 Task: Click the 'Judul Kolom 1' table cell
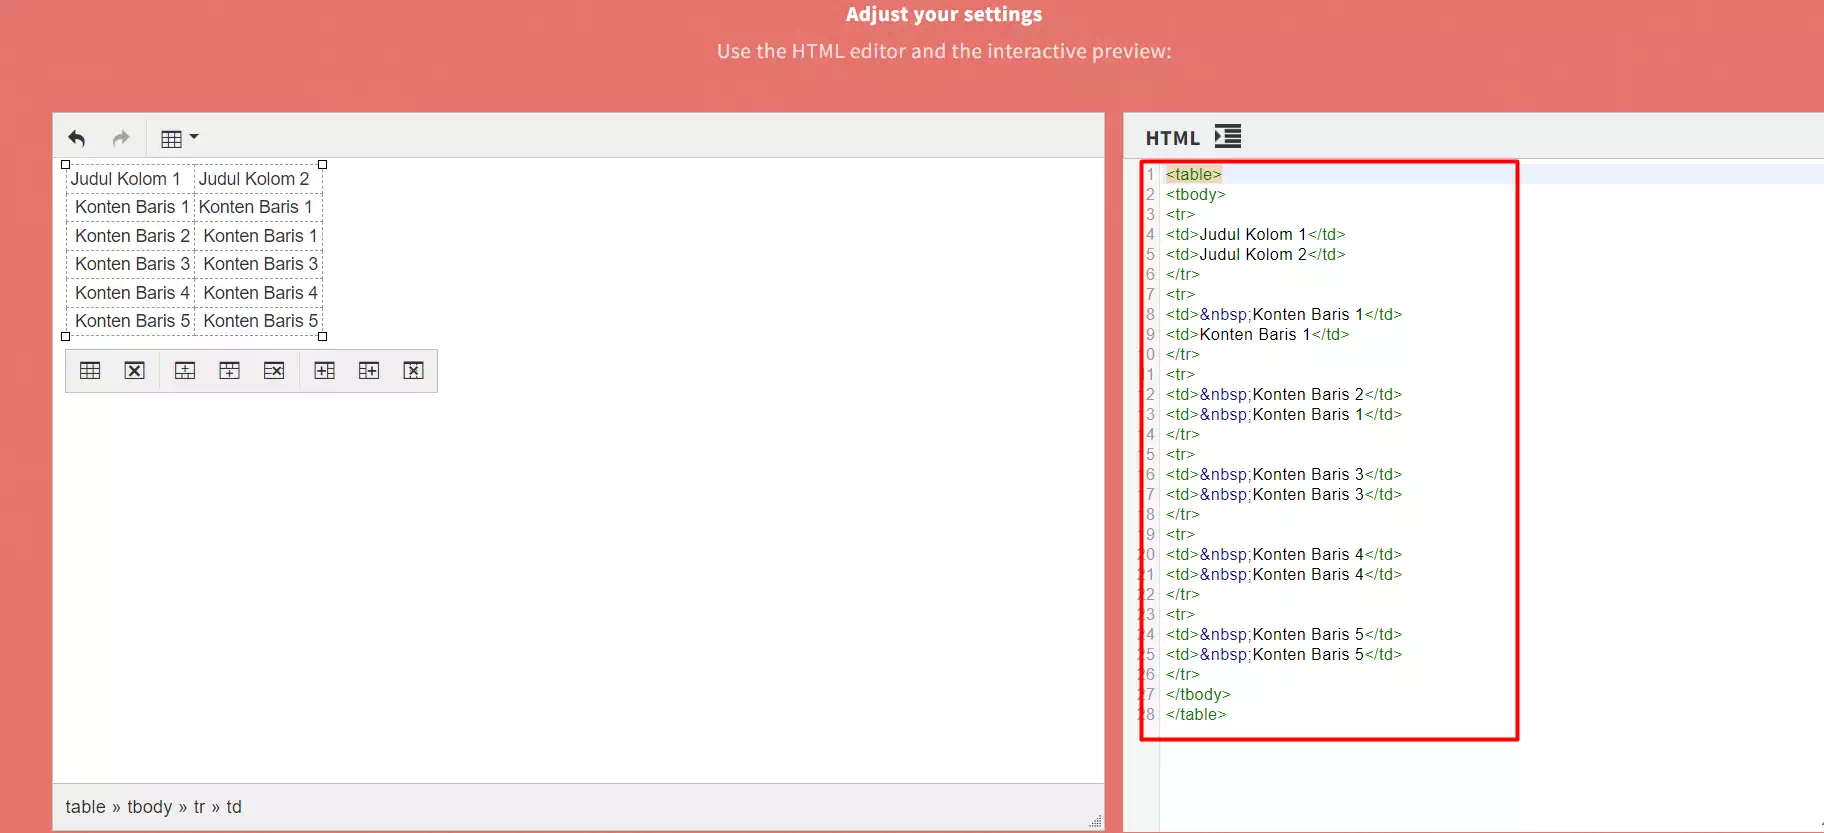(129, 179)
